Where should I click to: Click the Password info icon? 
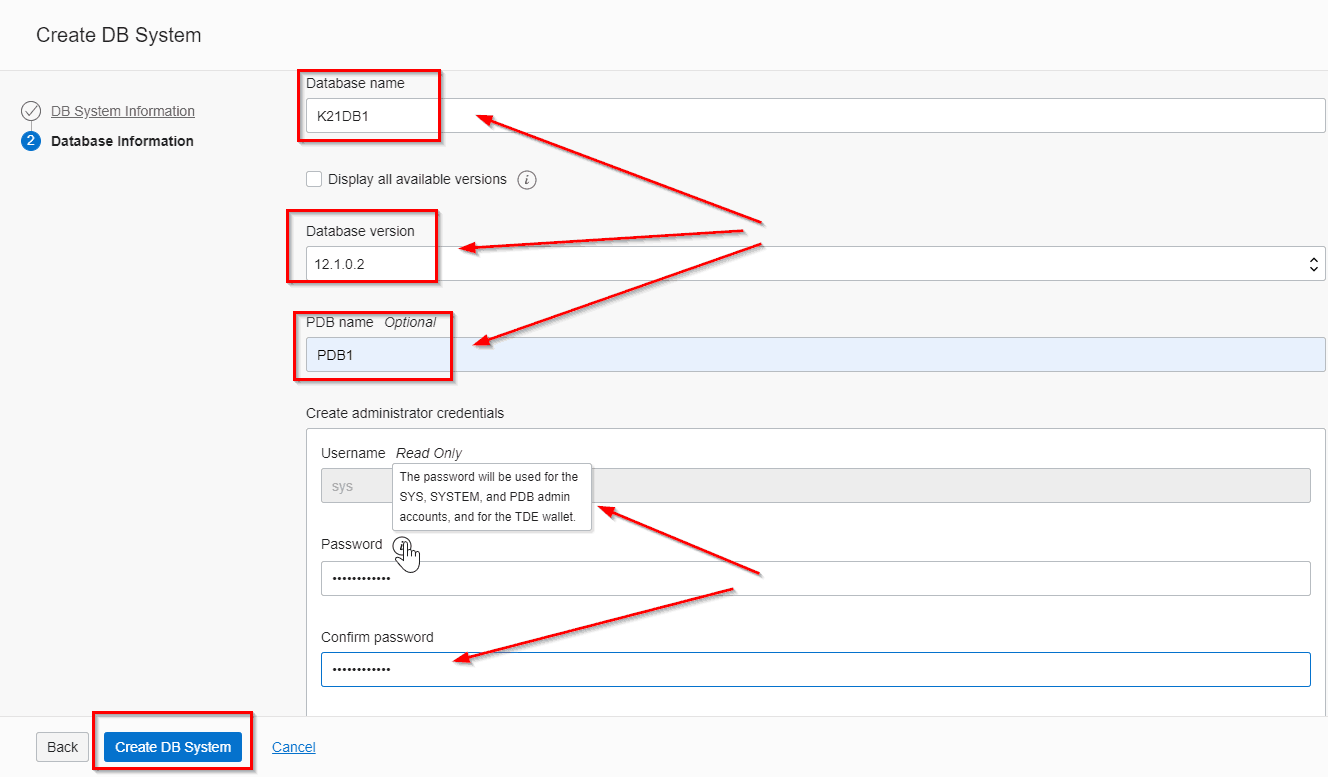tap(401, 545)
